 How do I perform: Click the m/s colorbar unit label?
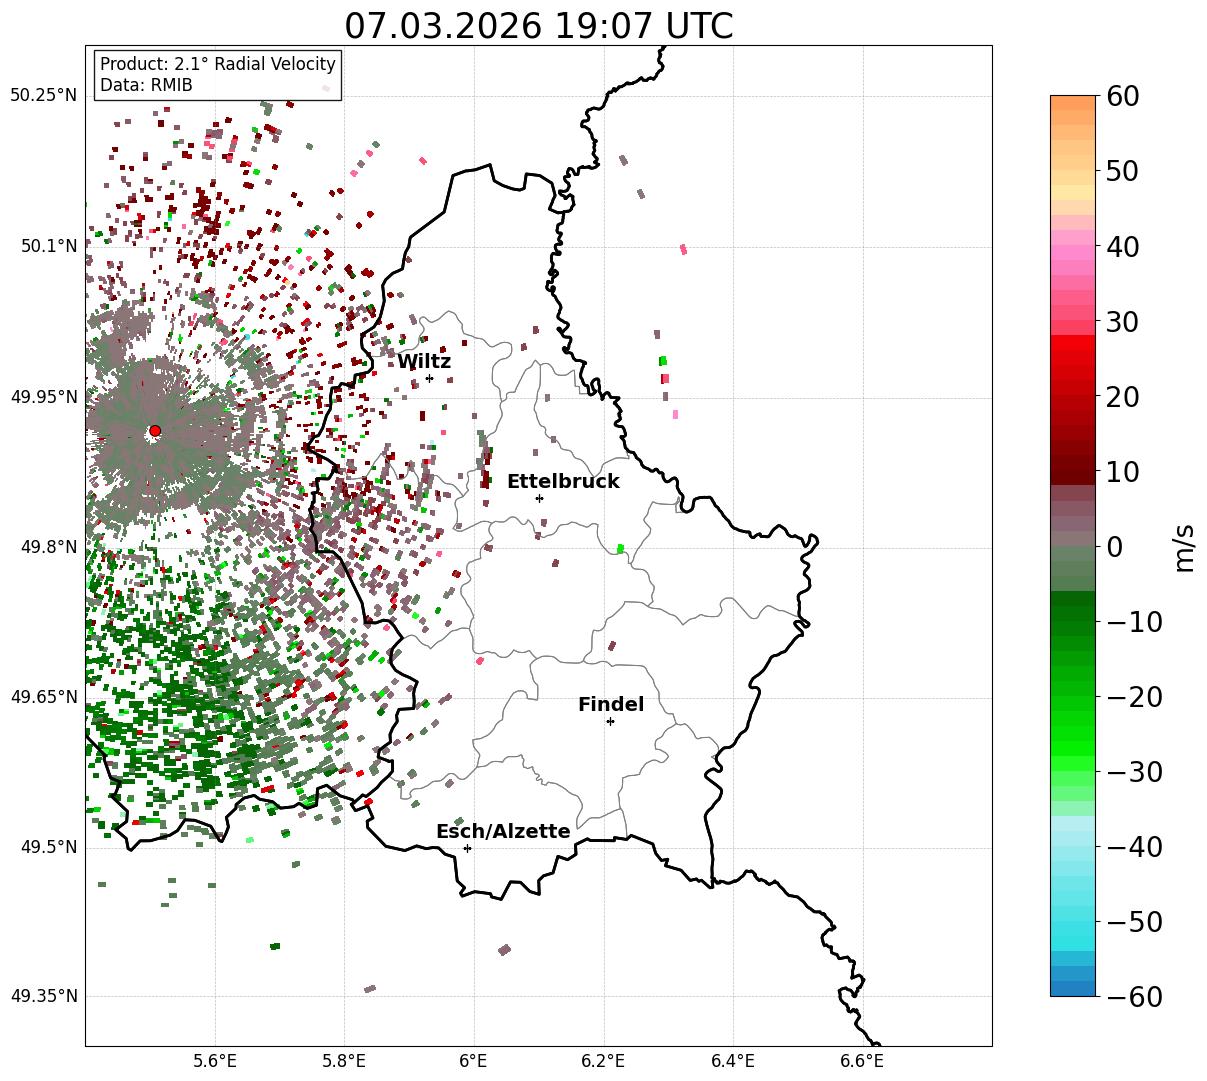(1184, 547)
